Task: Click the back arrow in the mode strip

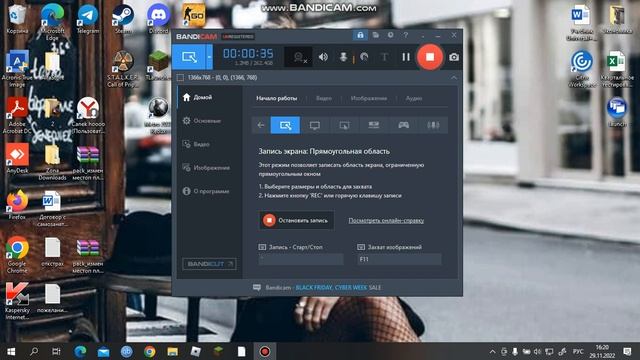Action: 261,125
